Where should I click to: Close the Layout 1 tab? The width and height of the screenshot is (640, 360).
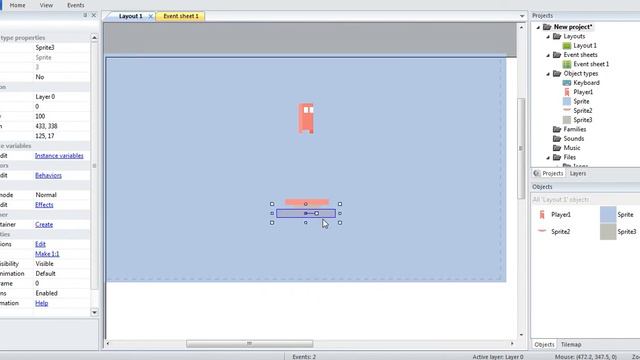(150, 16)
